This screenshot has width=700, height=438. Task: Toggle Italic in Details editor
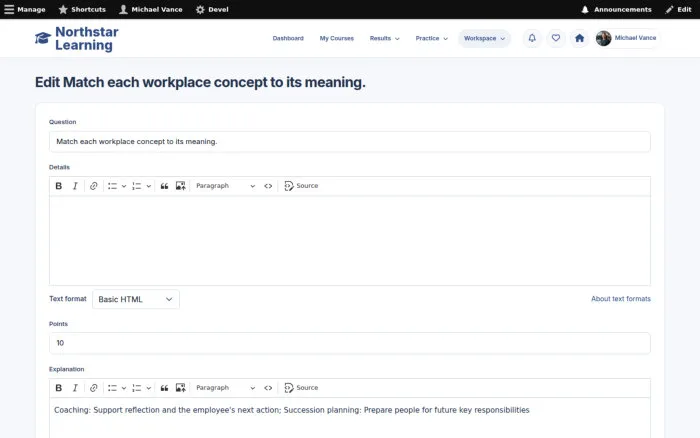tap(75, 186)
